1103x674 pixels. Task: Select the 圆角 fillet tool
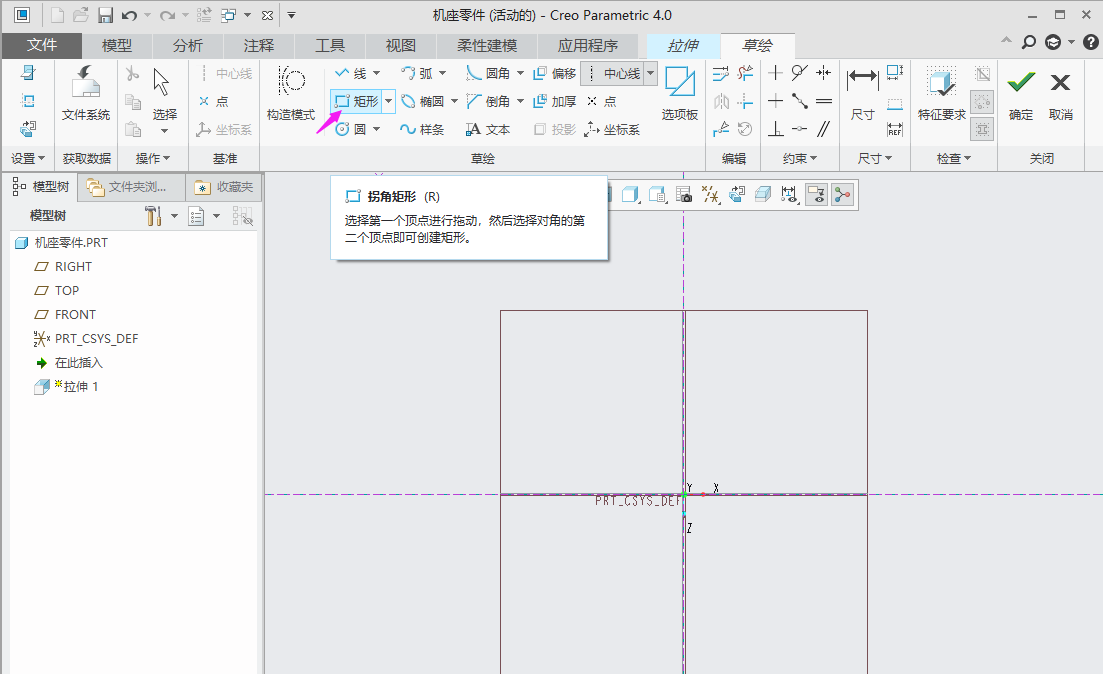[488, 73]
